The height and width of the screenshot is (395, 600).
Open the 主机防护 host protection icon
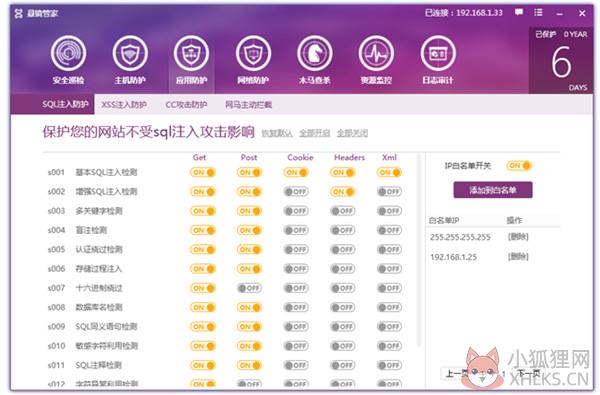[x=130, y=53]
